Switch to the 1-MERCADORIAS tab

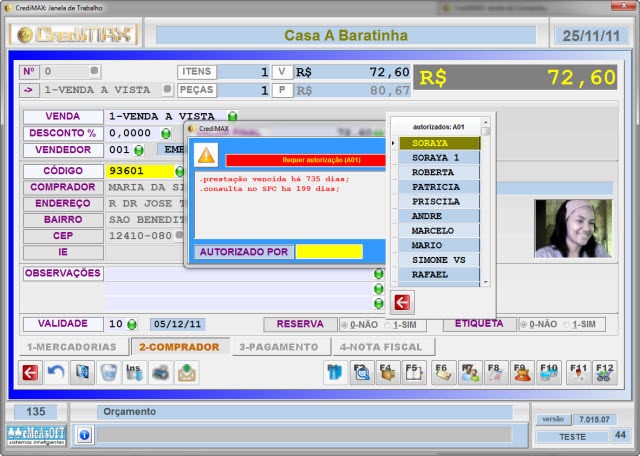[70, 347]
